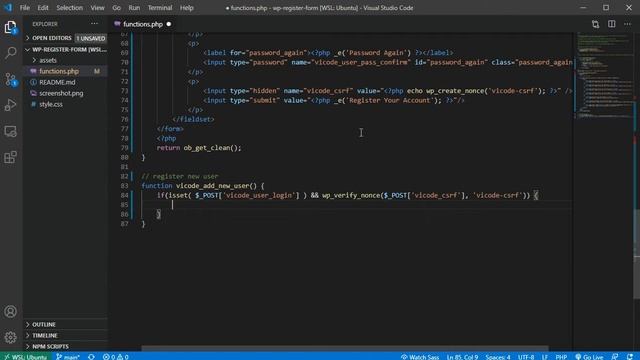
Task: Click the Synchronize Changes icon in status bar
Action: (x=91, y=357)
